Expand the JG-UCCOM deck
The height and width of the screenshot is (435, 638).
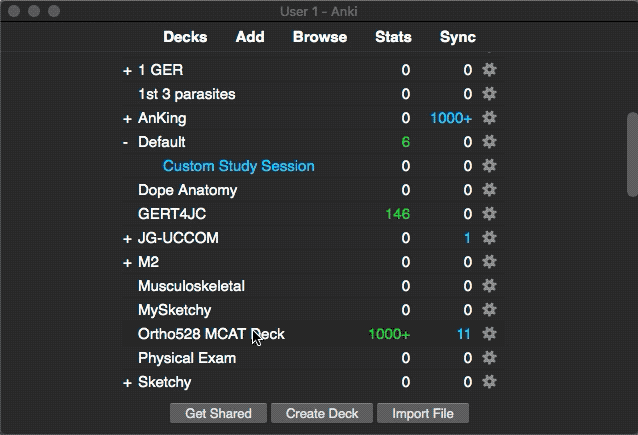pos(127,239)
